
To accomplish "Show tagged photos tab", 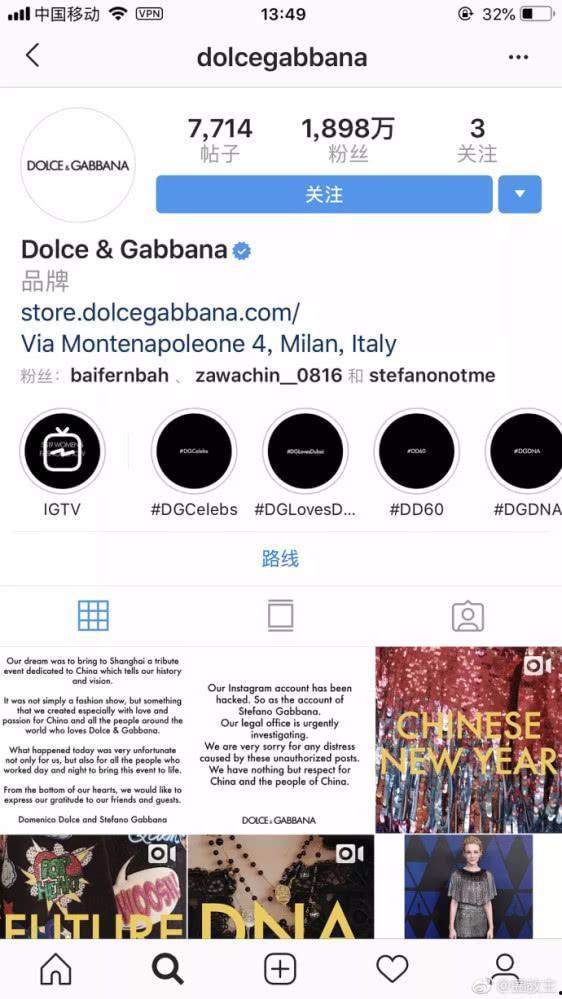I will pos(468,615).
